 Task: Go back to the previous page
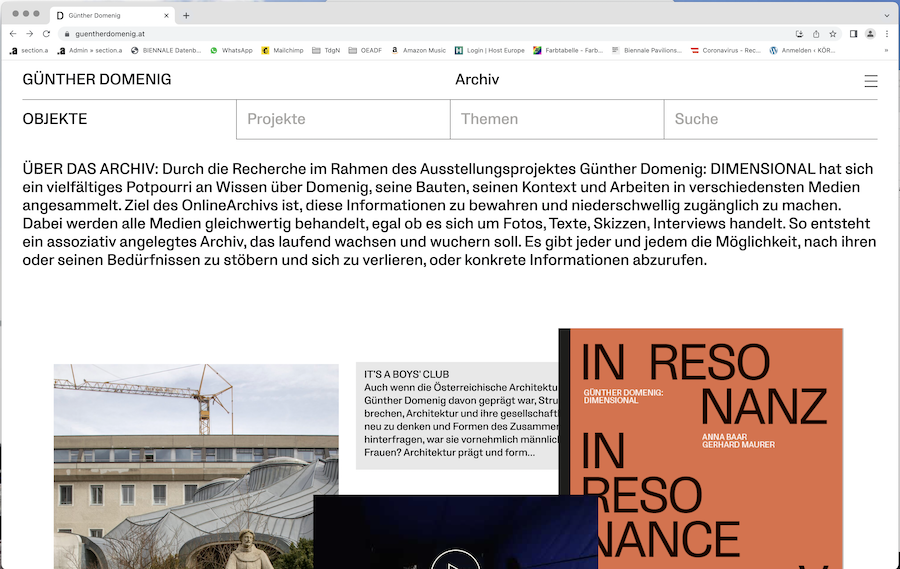click(x=13, y=34)
